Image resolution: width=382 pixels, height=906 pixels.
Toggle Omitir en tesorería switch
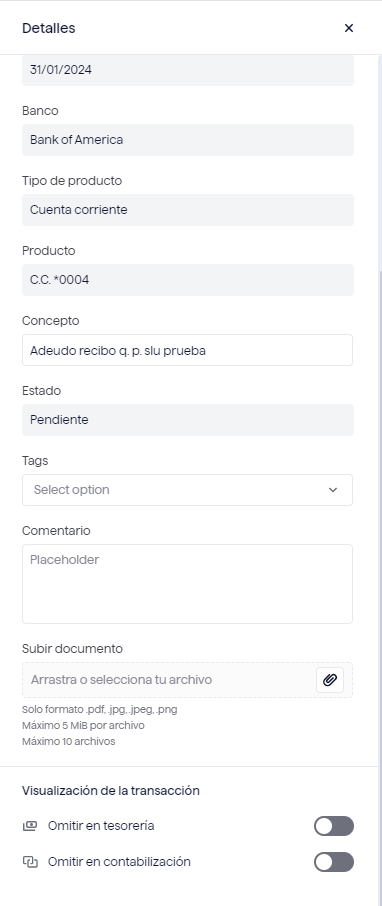click(334, 826)
